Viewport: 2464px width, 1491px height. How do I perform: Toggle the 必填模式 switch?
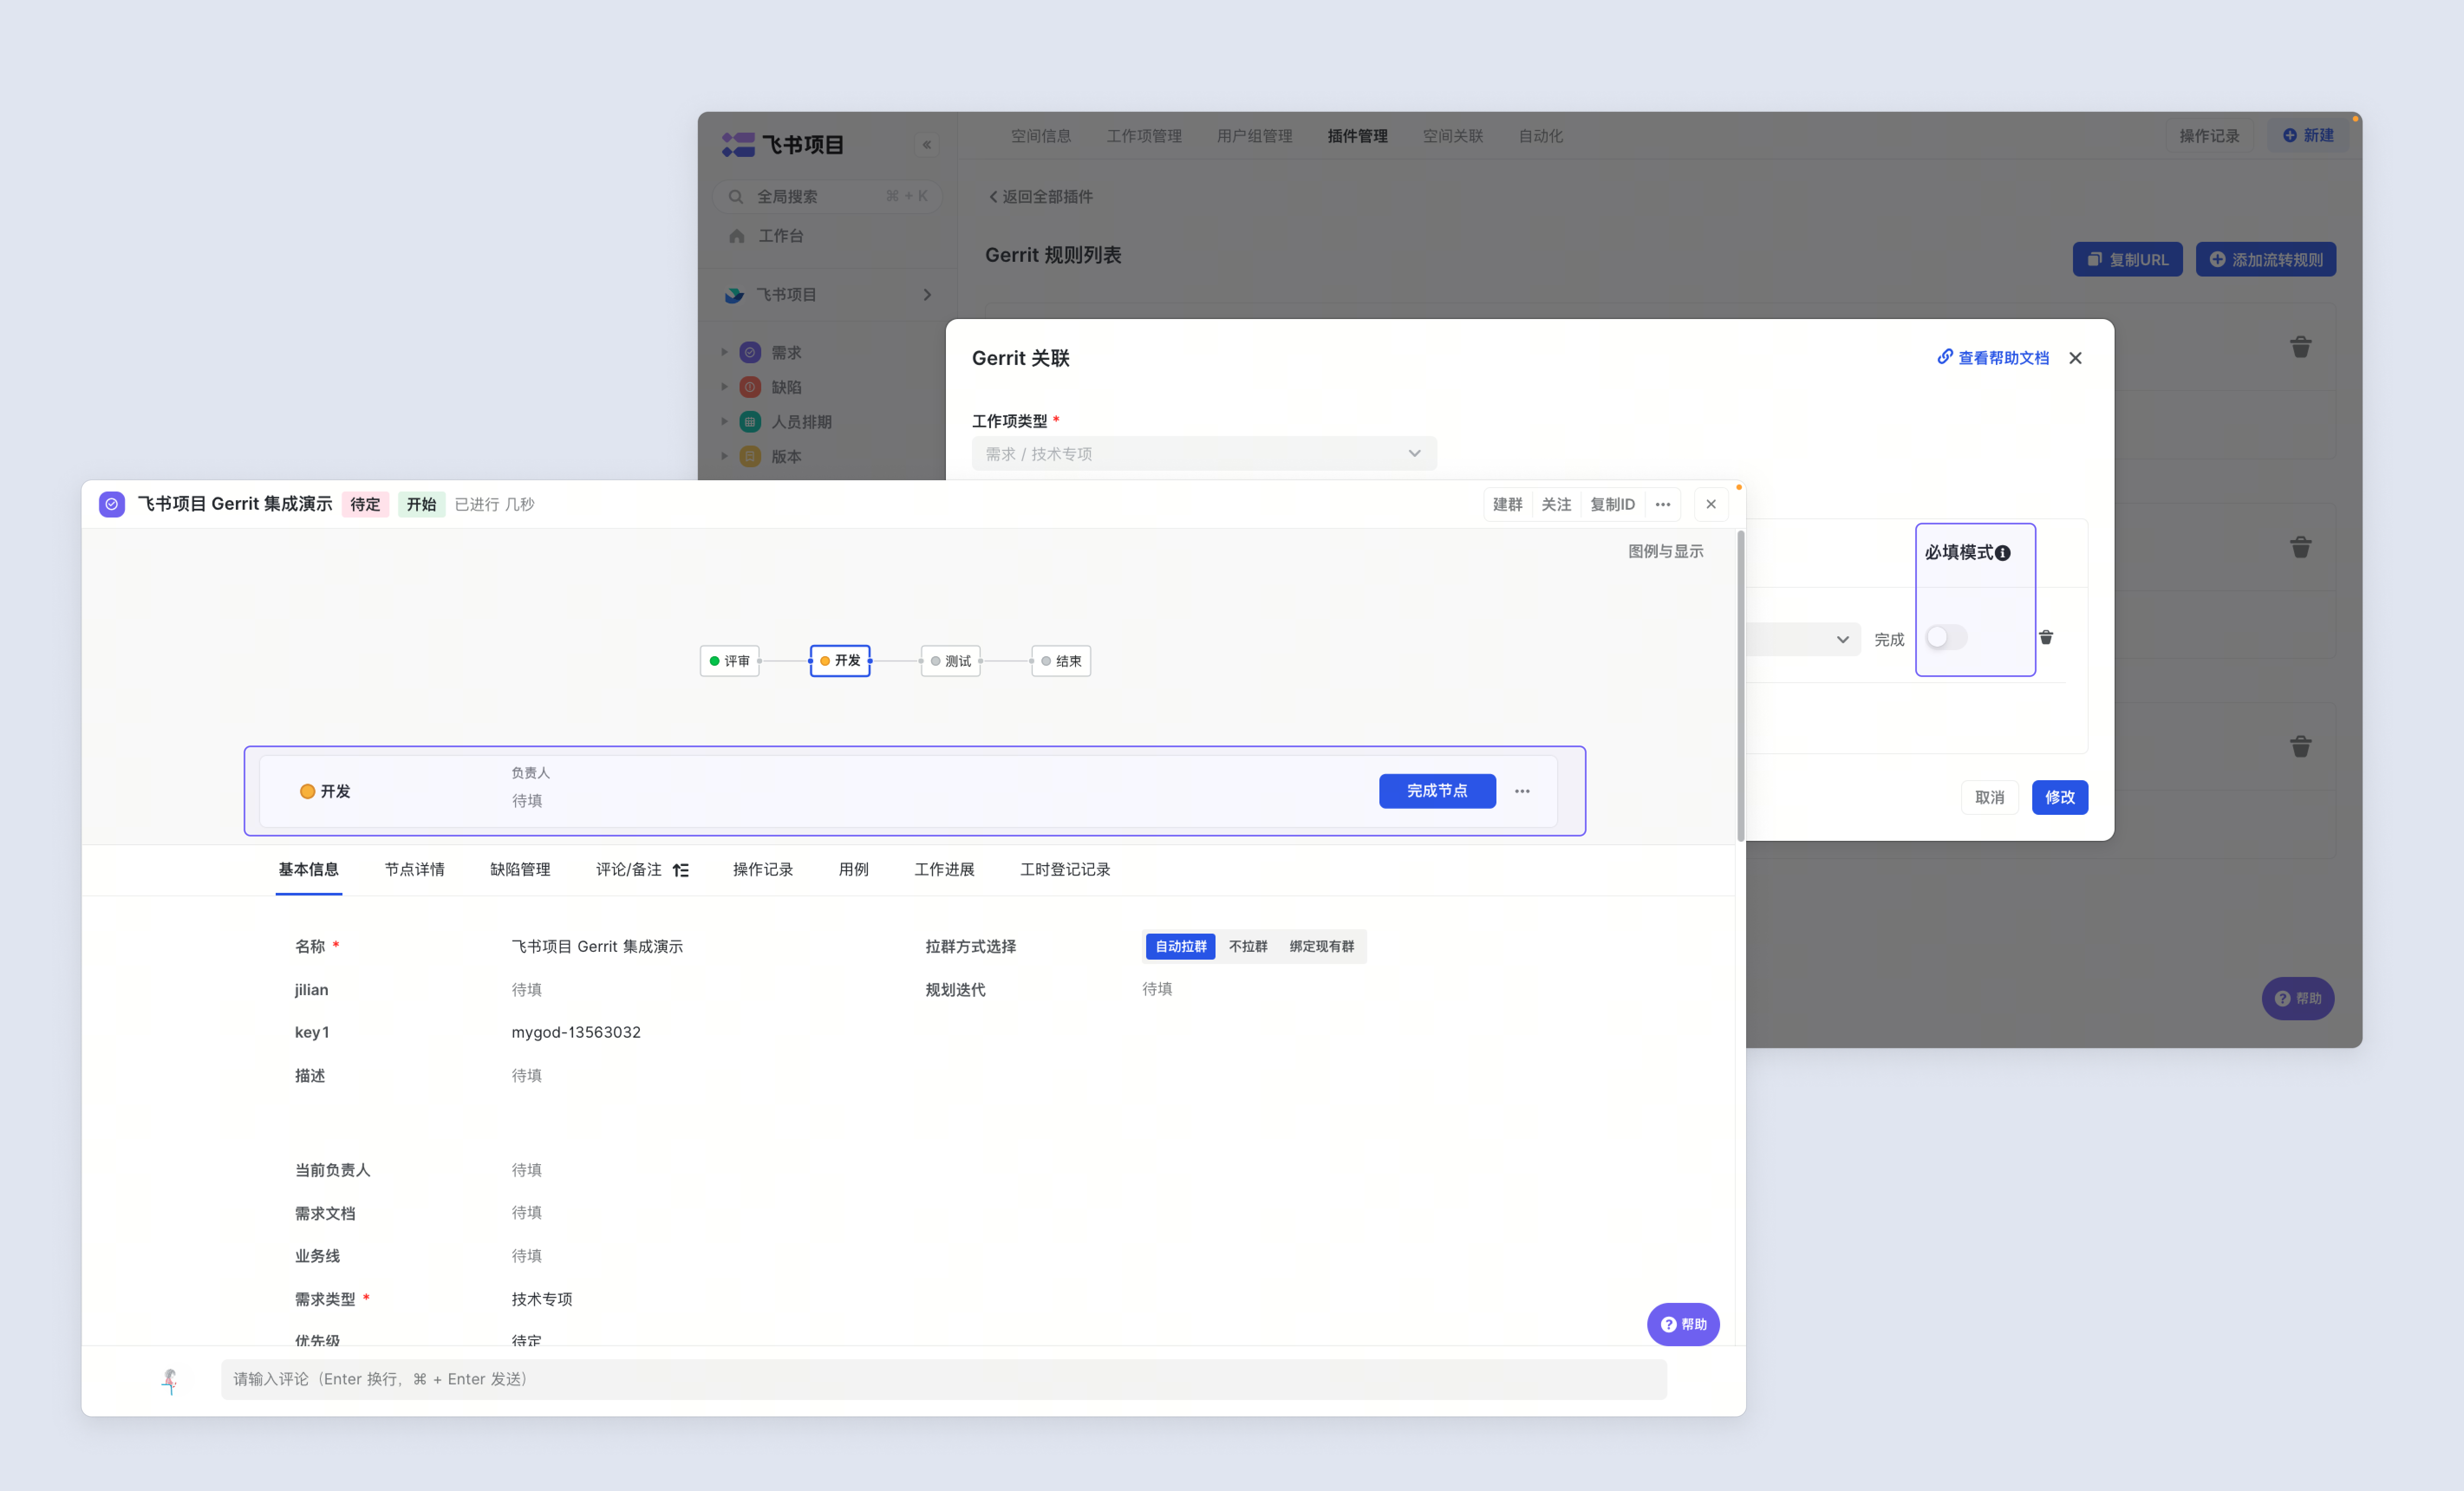(x=1946, y=637)
